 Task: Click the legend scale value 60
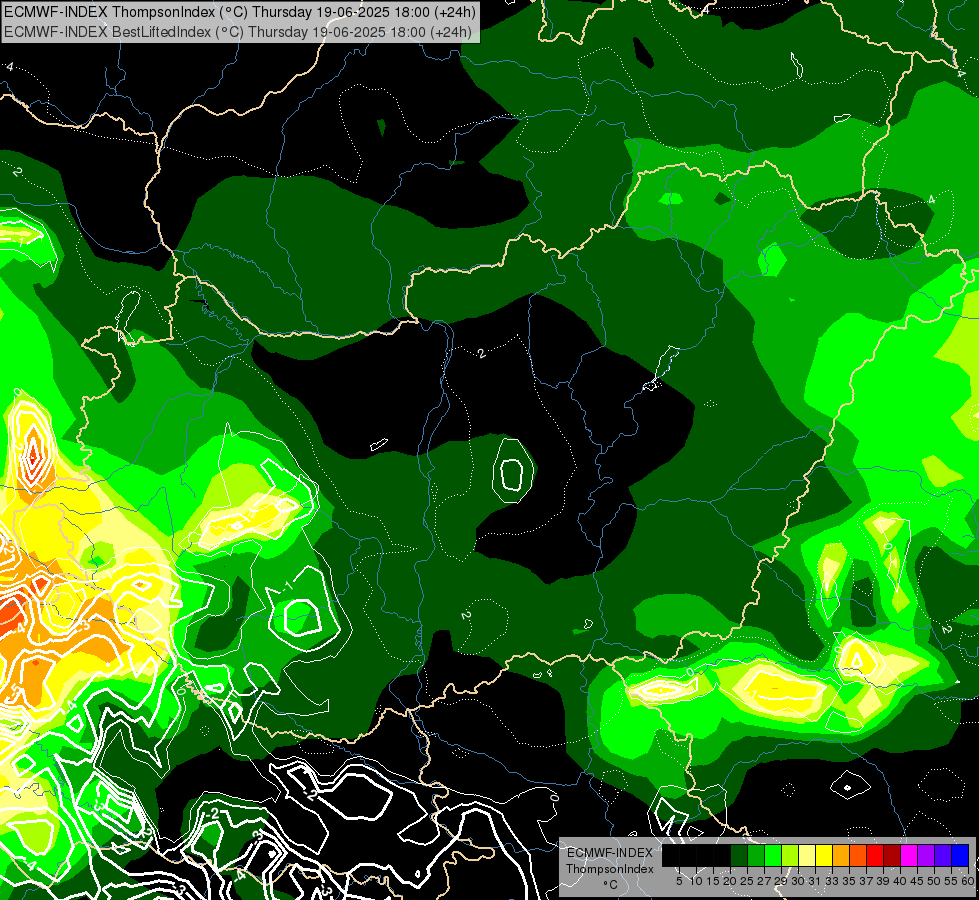(x=968, y=881)
